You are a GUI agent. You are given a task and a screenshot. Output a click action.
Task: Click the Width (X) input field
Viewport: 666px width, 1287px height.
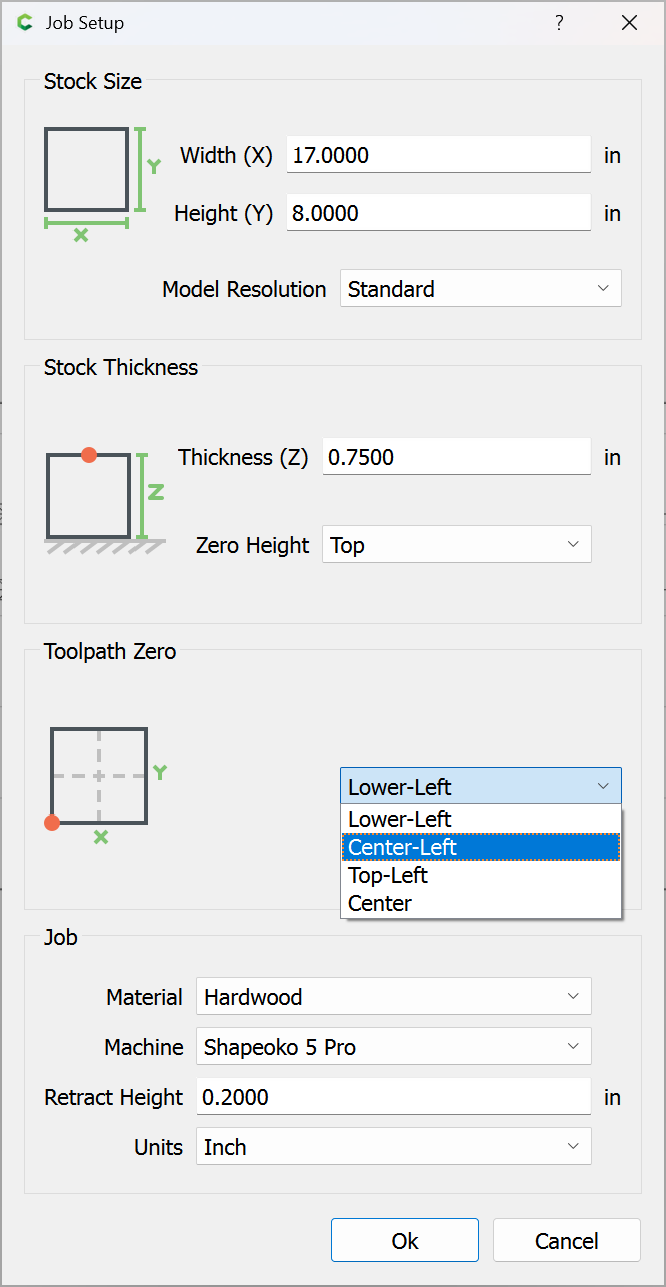438,155
